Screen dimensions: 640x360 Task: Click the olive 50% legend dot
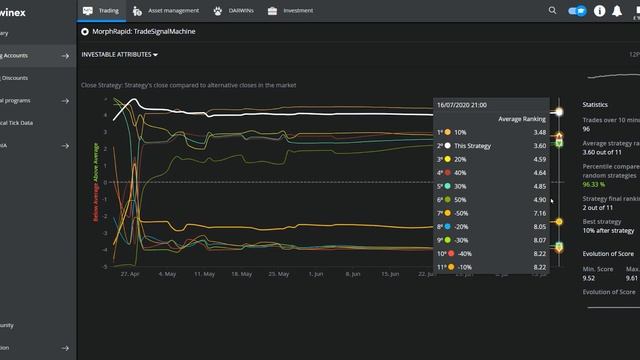coord(448,200)
